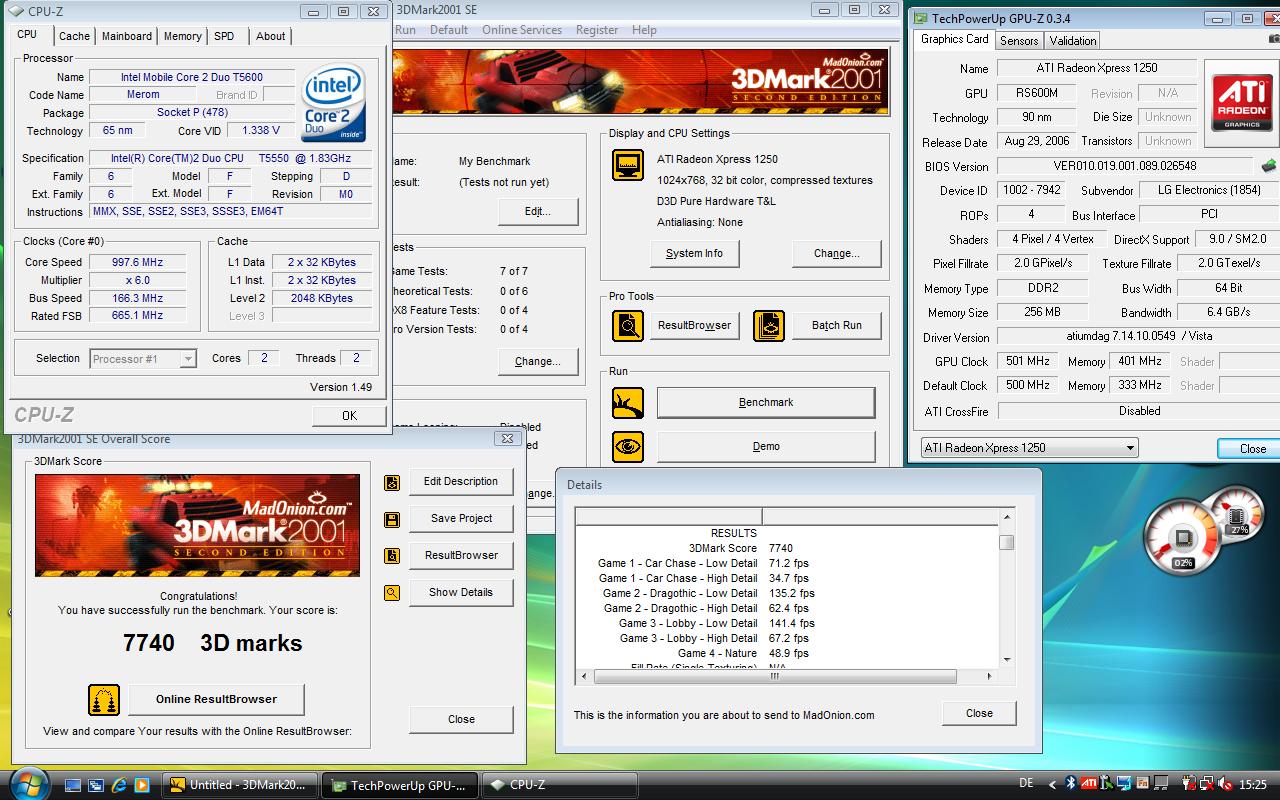Image resolution: width=1280 pixels, height=800 pixels.
Task: Click the DE language indicator in the taskbar
Action: [x=1026, y=785]
